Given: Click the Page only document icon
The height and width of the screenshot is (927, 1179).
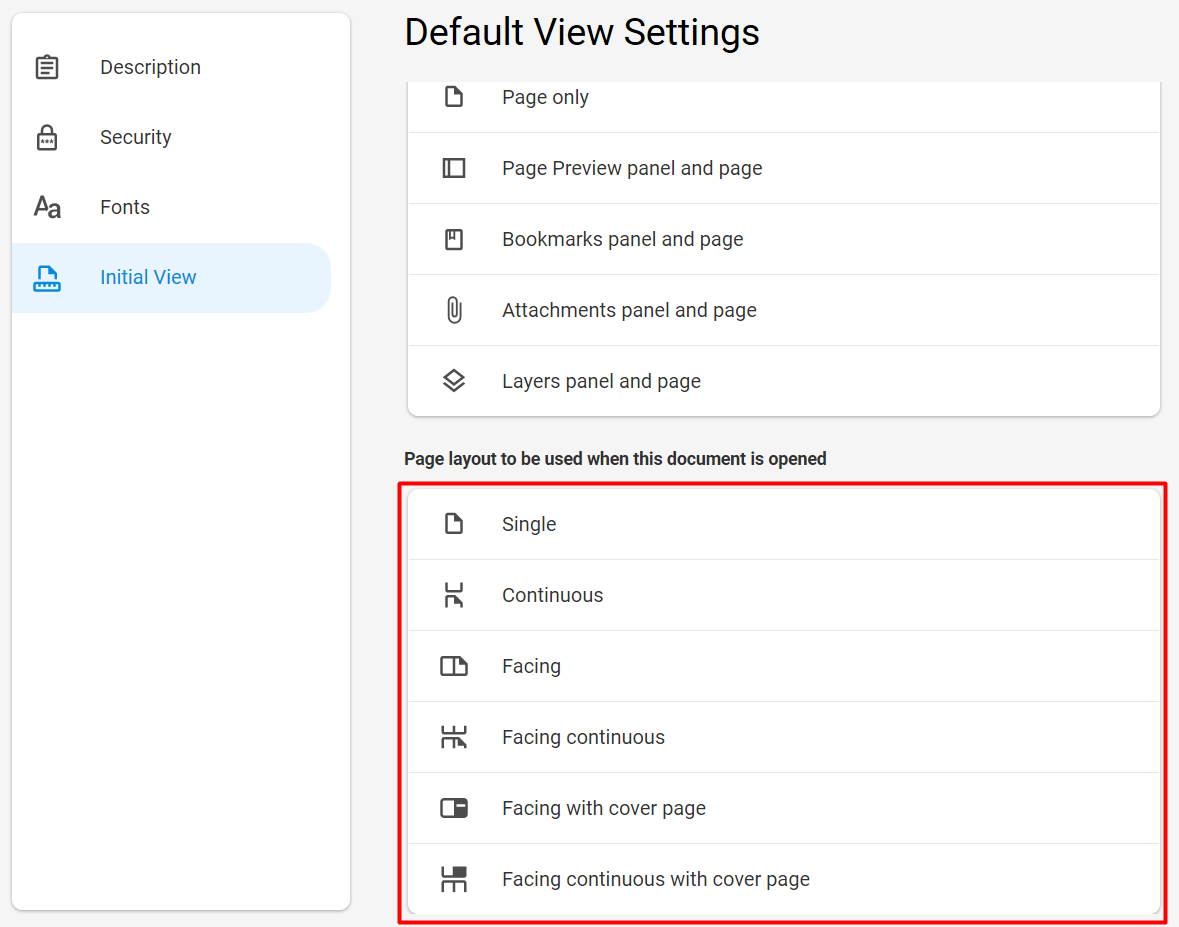Looking at the screenshot, I should click(453, 97).
